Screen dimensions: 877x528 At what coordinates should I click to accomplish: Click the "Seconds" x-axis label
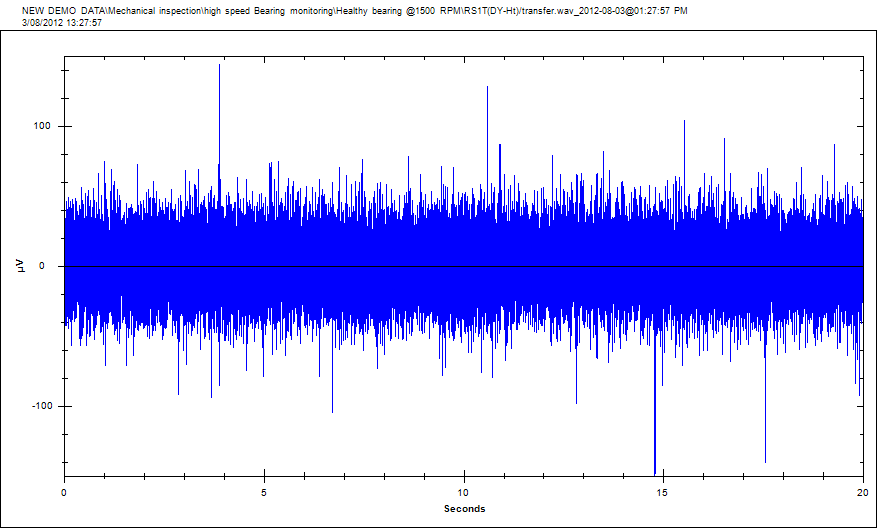tap(464, 509)
